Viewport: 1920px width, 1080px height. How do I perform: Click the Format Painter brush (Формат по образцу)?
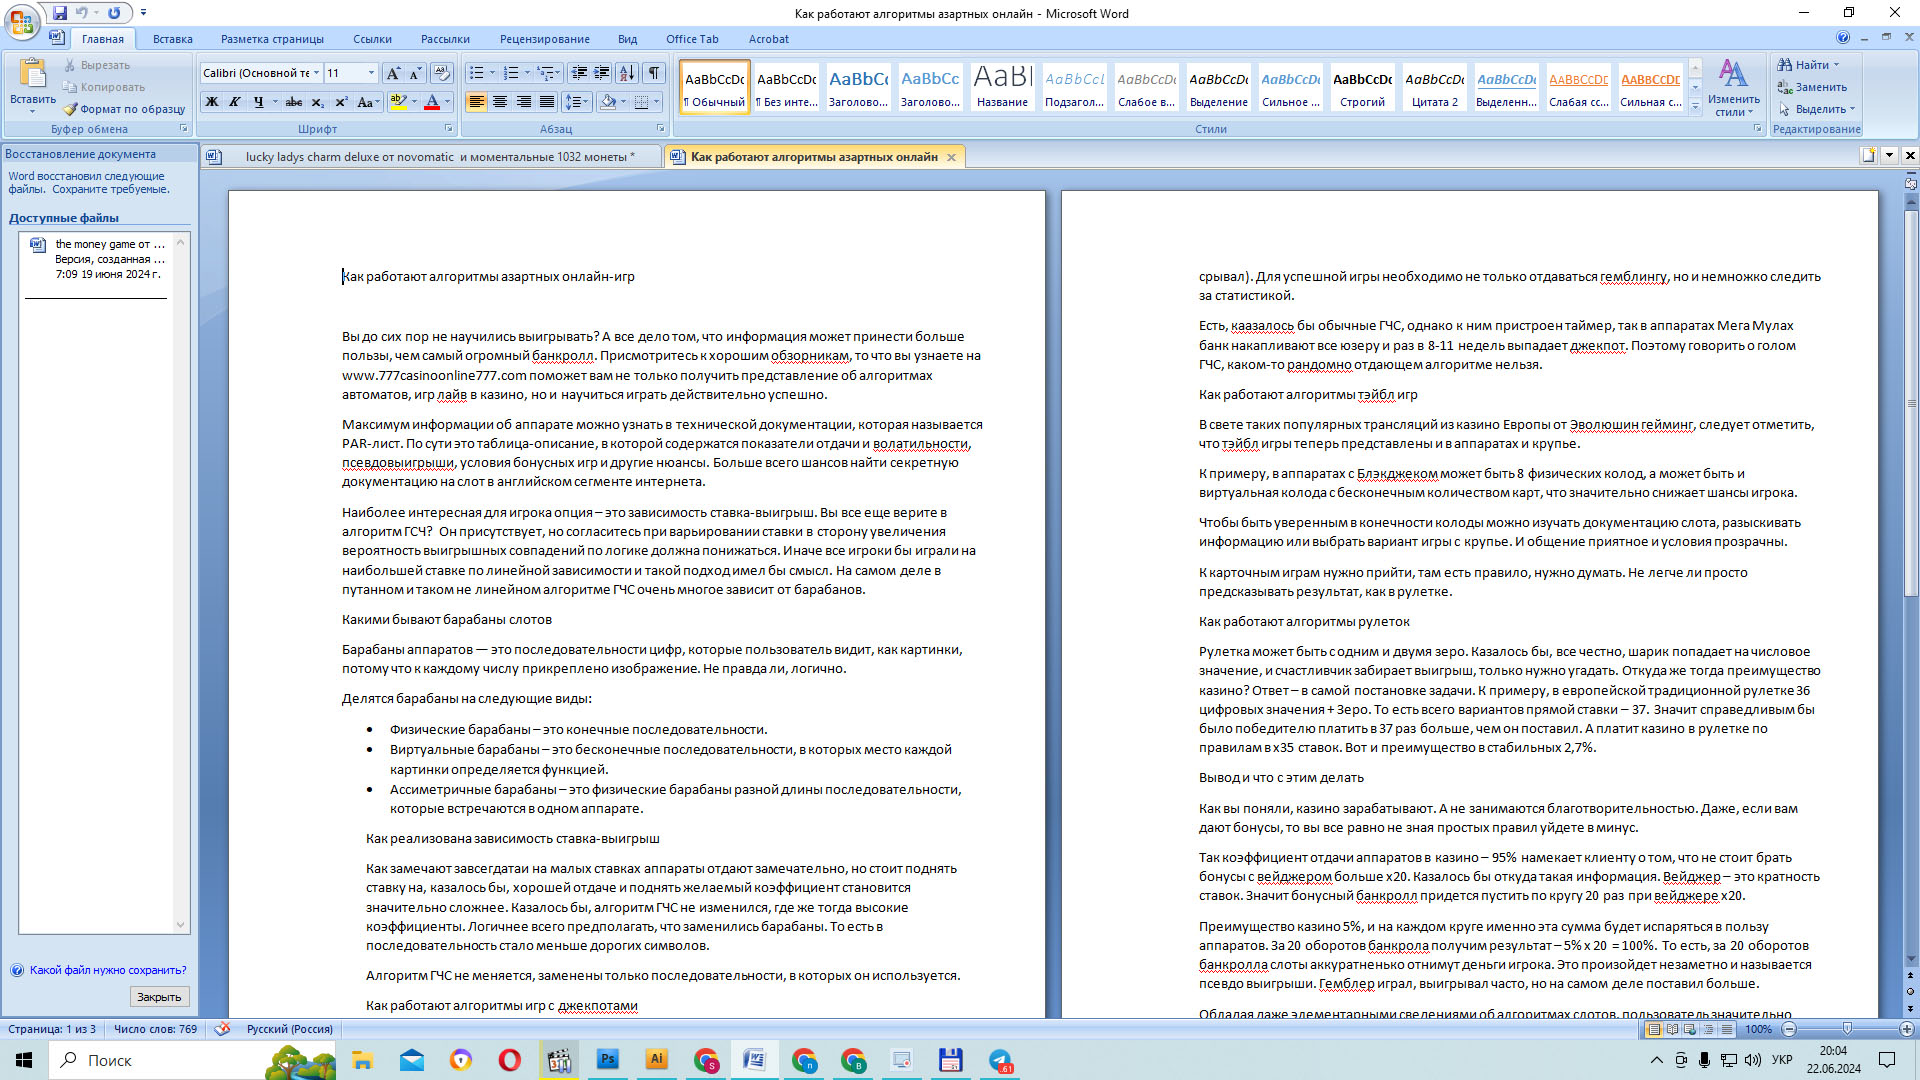point(124,109)
